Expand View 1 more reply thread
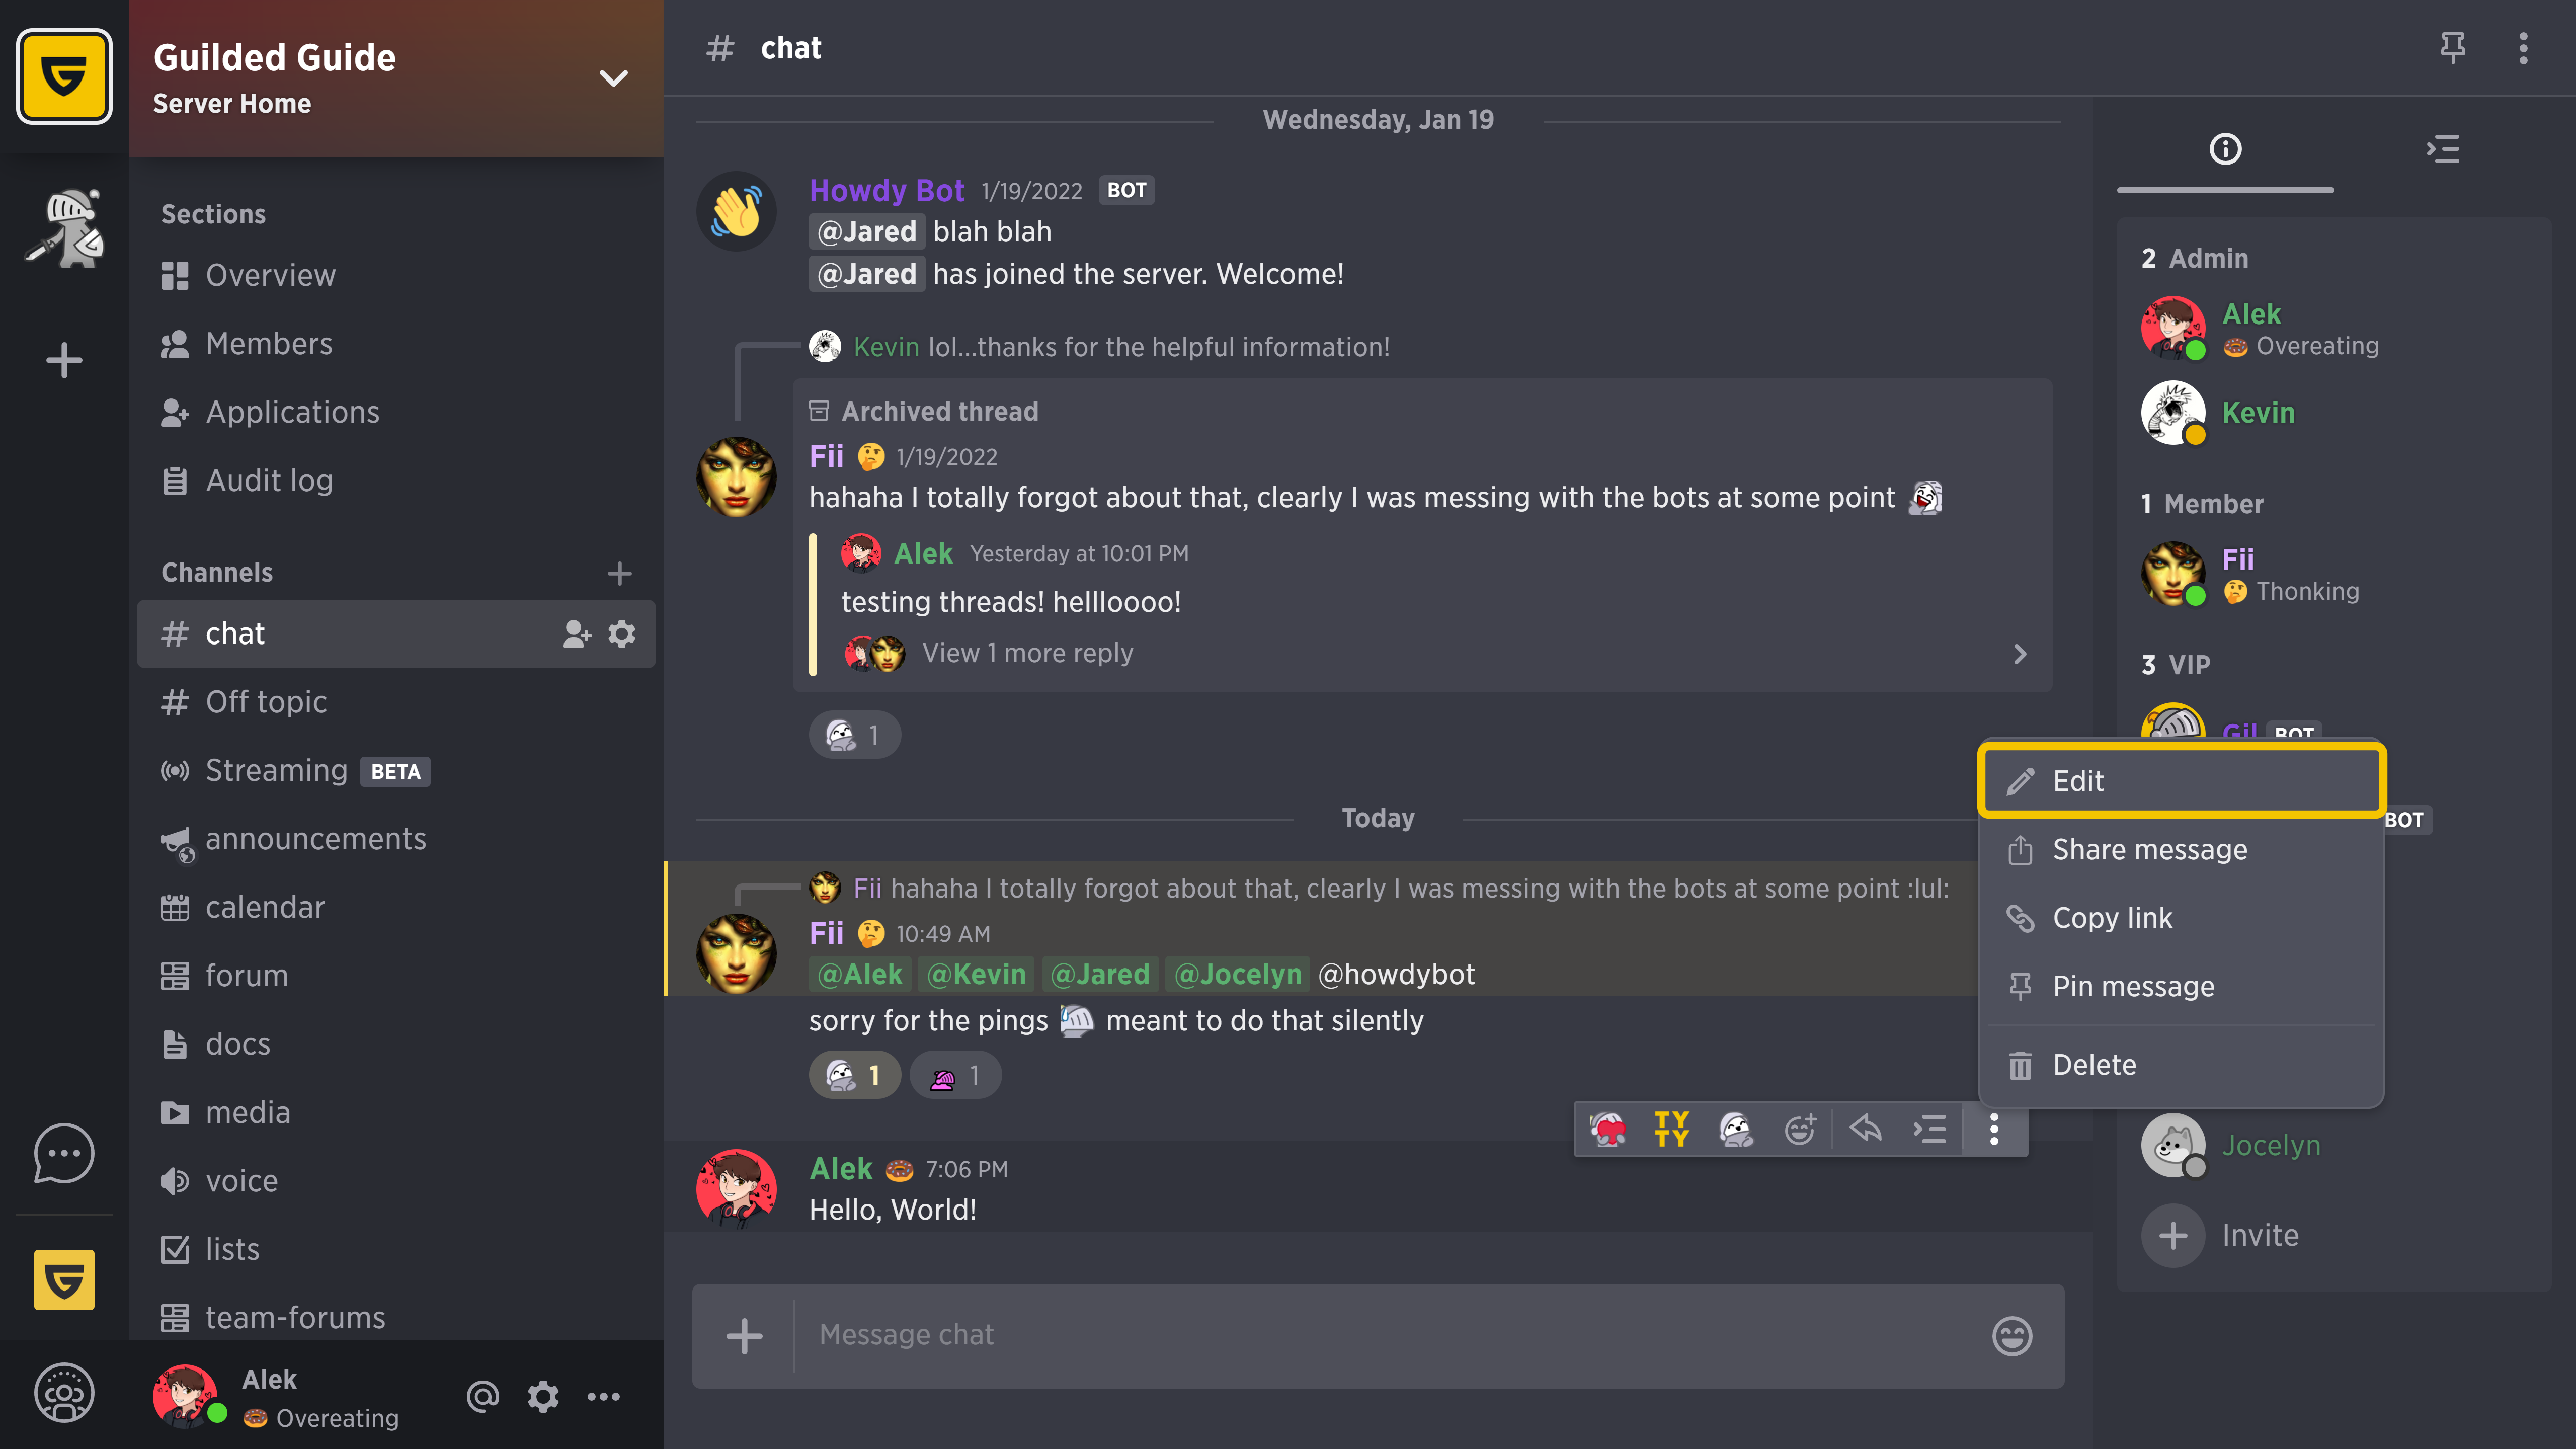 click(1027, 654)
